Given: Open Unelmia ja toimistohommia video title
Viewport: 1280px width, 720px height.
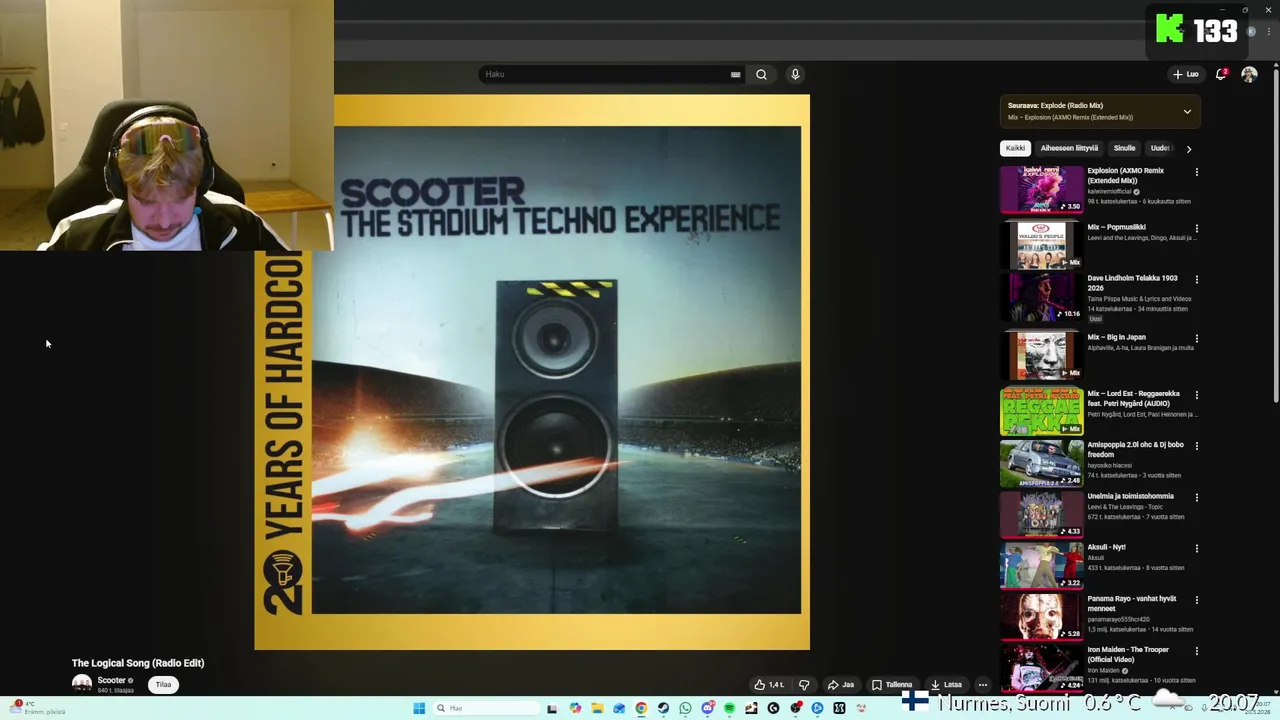Looking at the screenshot, I should (1130, 496).
